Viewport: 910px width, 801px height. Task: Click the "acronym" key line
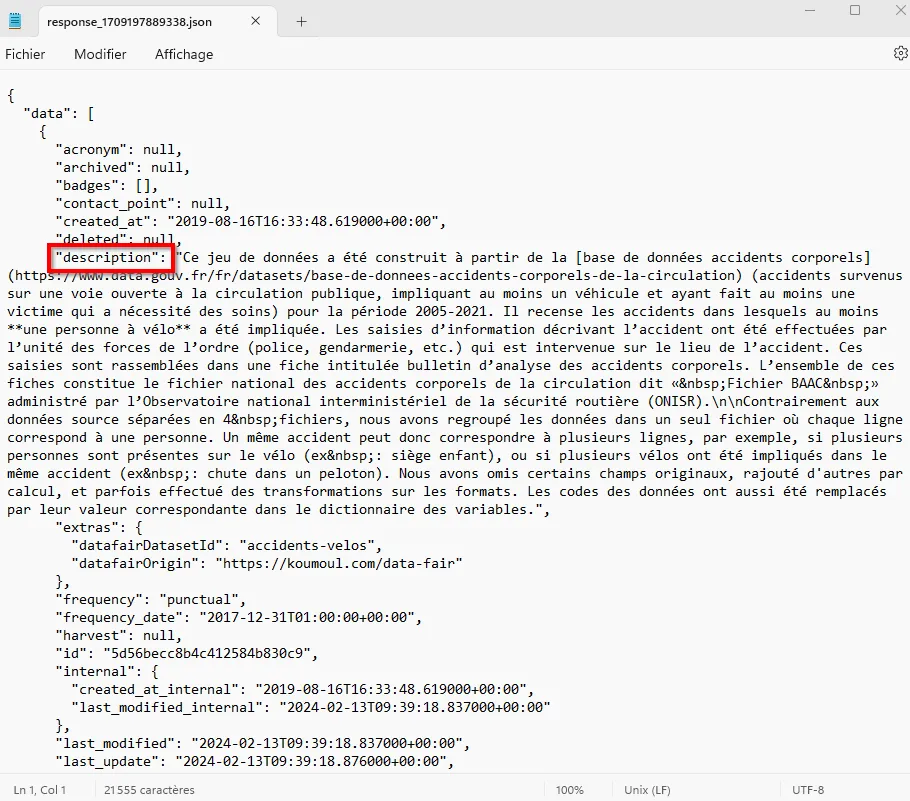point(119,149)
